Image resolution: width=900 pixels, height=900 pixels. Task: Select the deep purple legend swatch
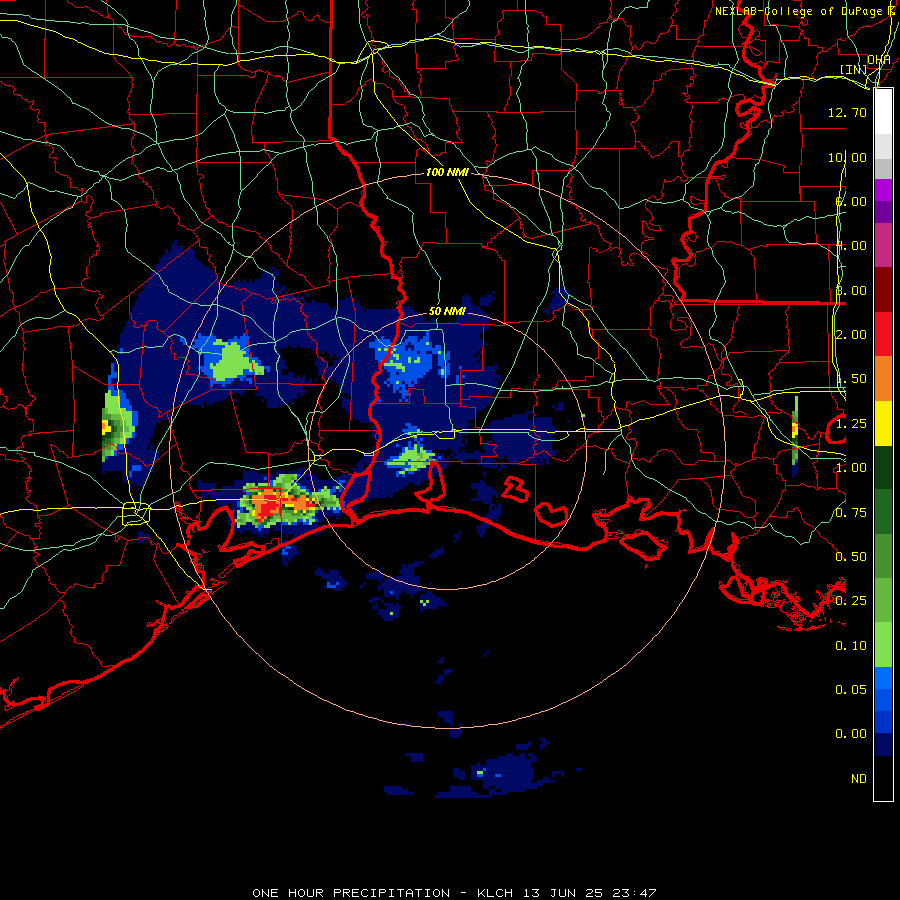click(x=883, y=212)
